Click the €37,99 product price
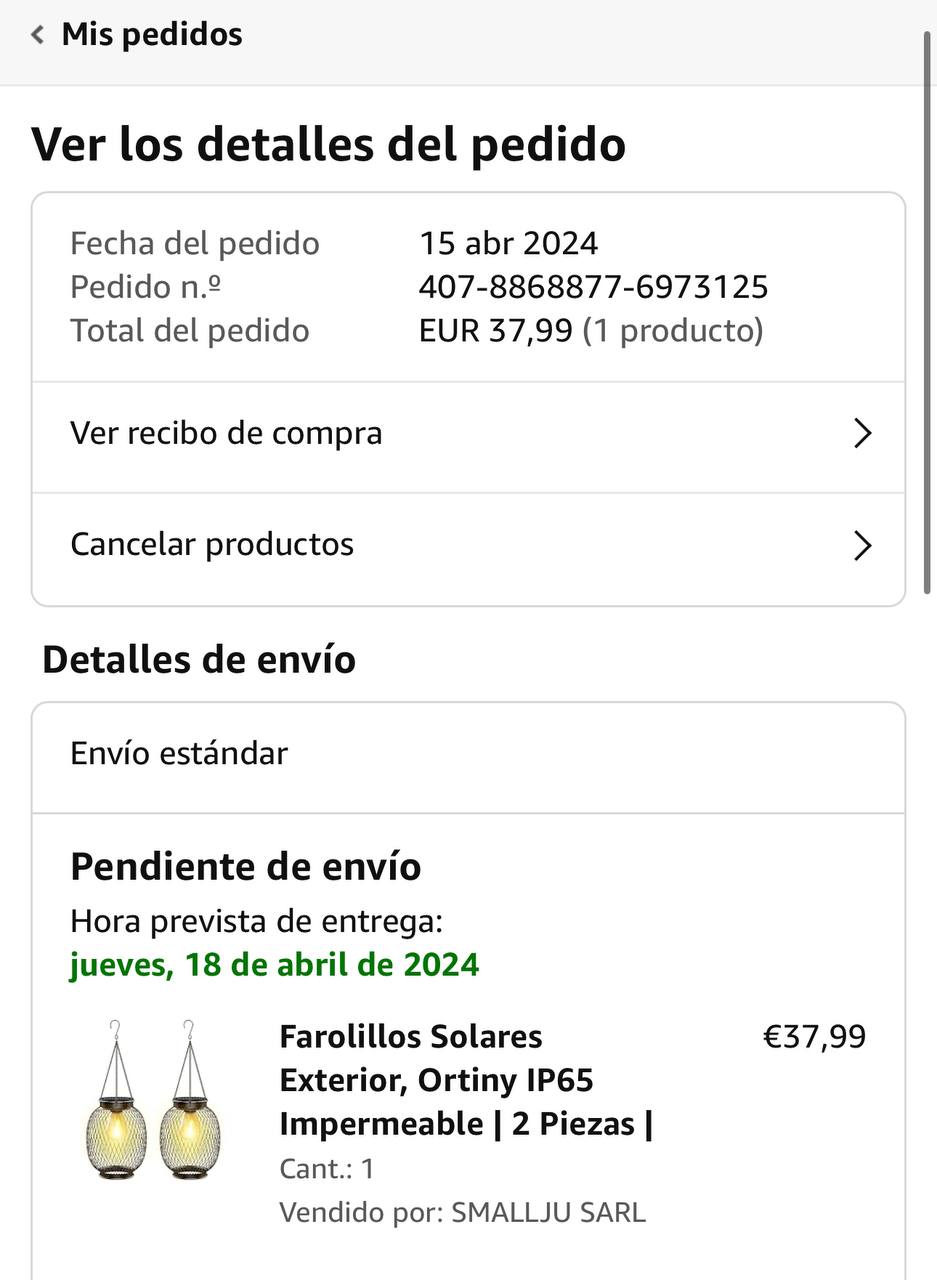Image resolution: width=937 pixels, height=1280 pixels. pyautogui.click(x=814, y=1037)
